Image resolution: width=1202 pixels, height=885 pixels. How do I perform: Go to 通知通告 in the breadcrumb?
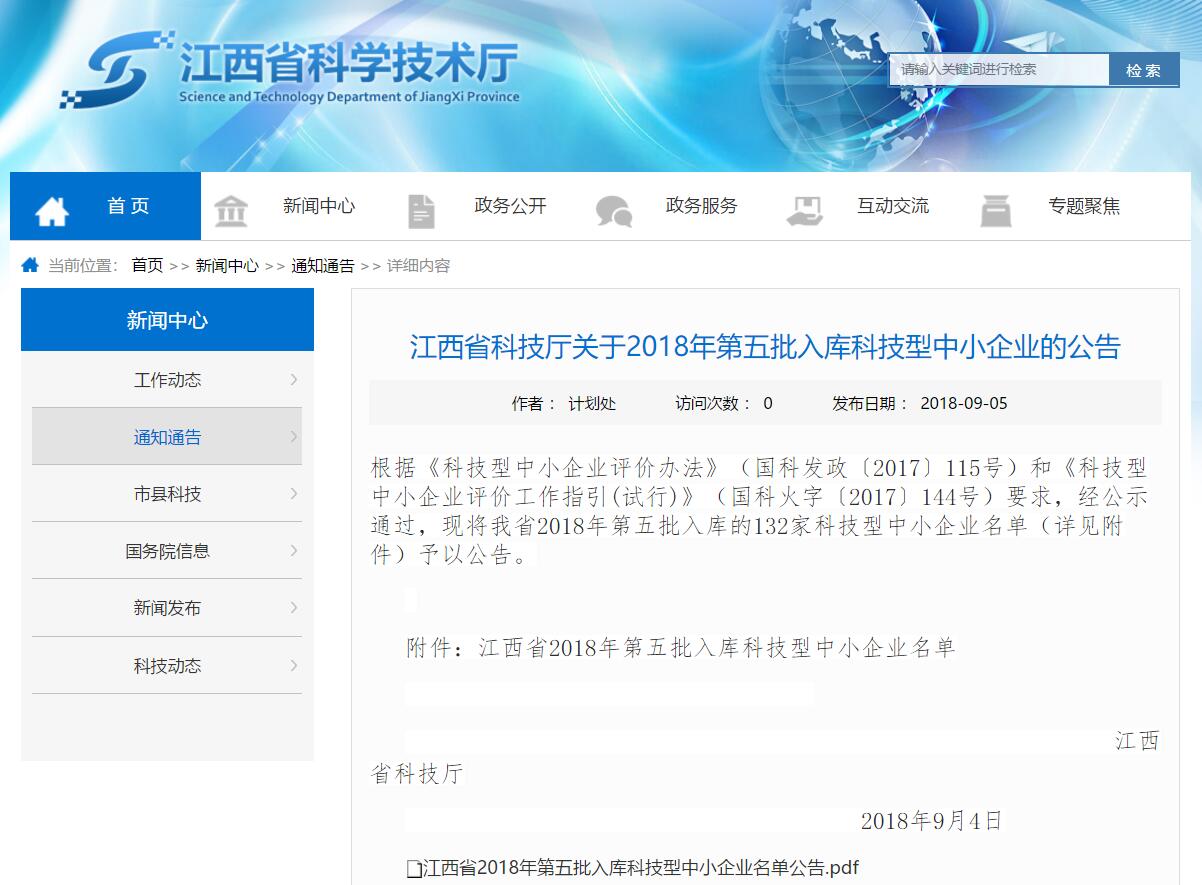coord(323,265)
